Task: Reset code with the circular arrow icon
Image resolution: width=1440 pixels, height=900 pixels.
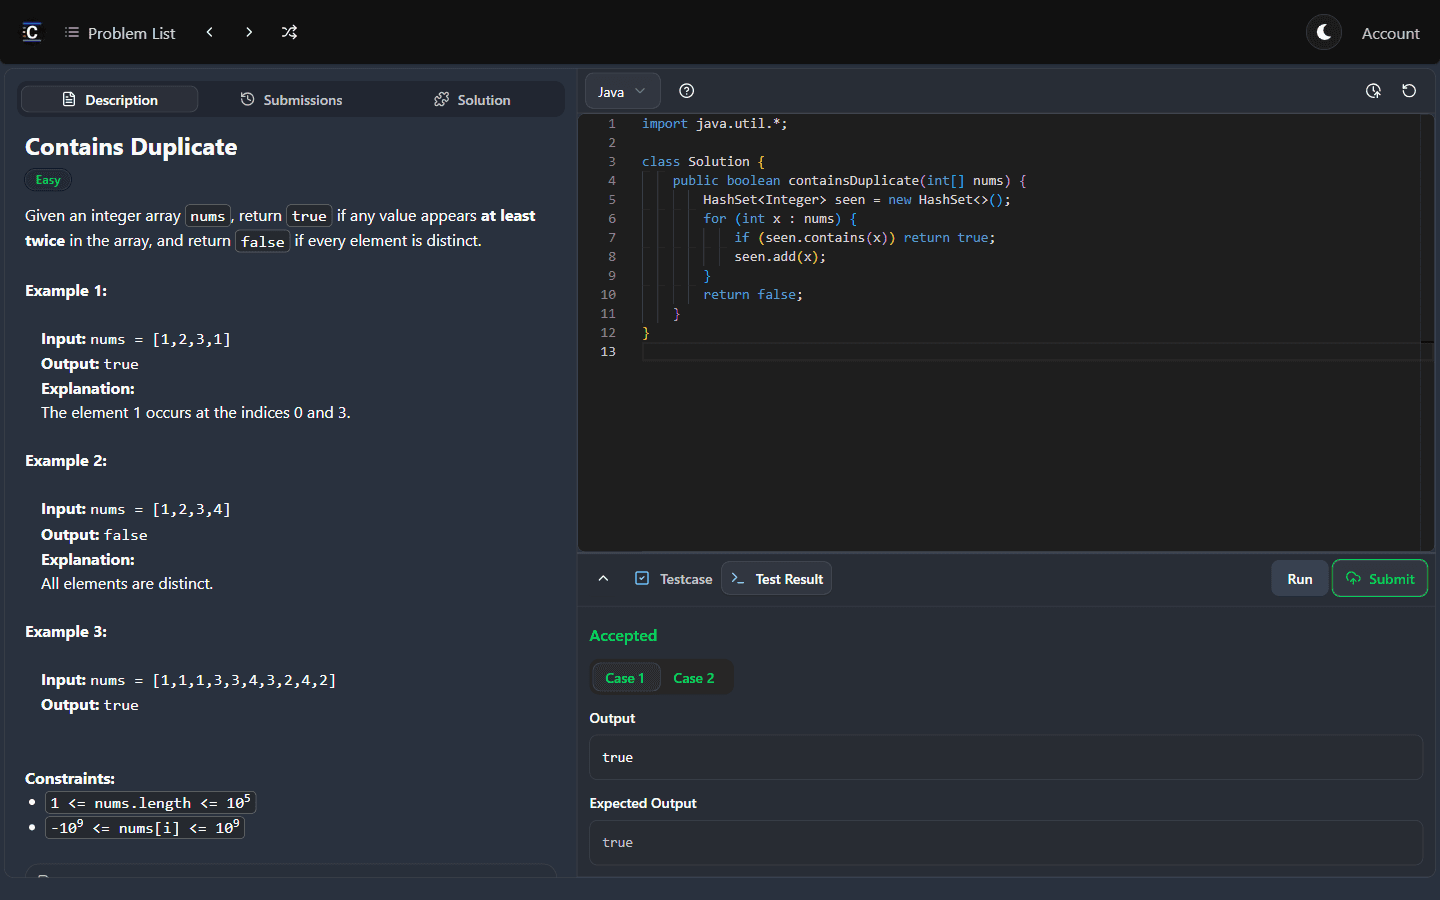Action: coord(1409,91)
